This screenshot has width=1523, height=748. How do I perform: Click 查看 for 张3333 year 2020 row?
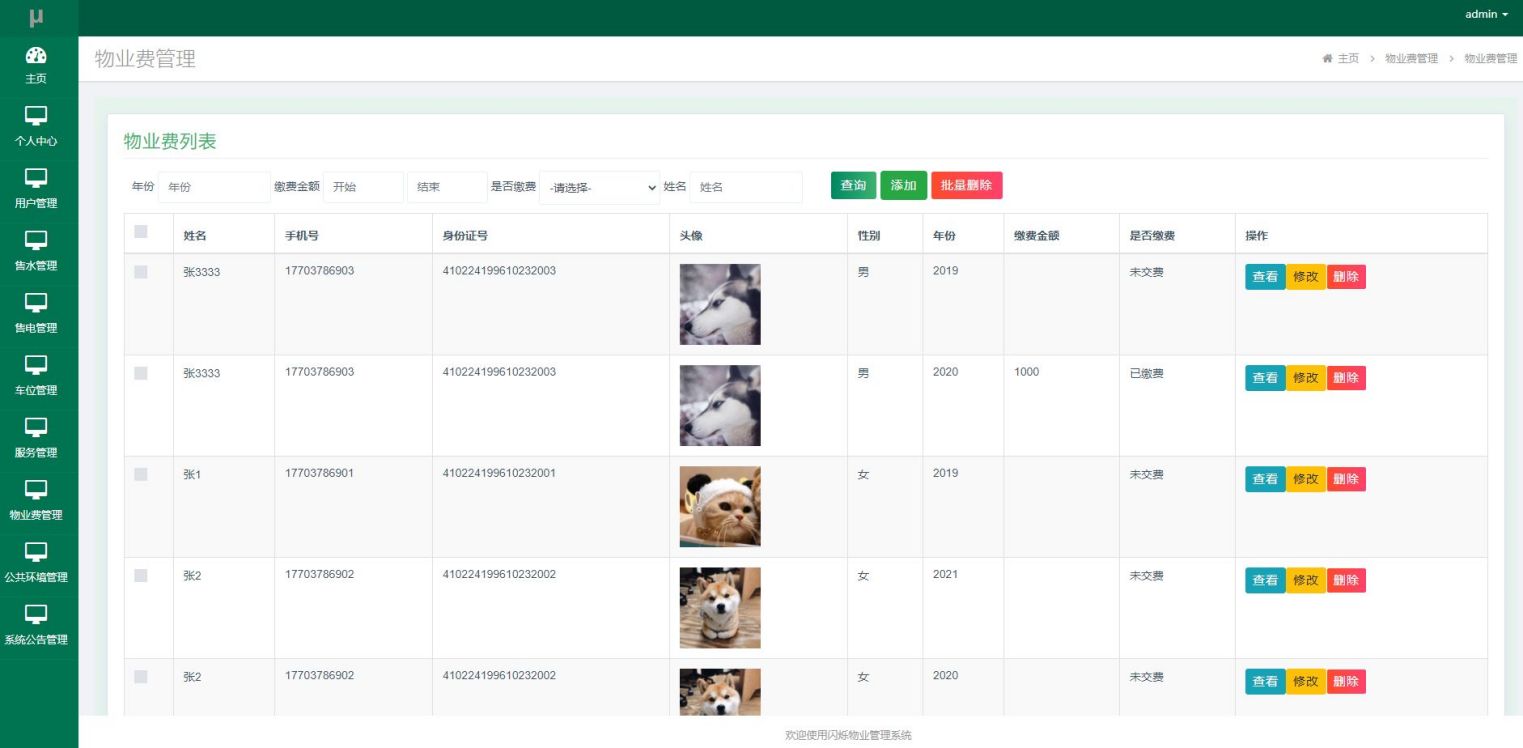tap(1265, 378)
